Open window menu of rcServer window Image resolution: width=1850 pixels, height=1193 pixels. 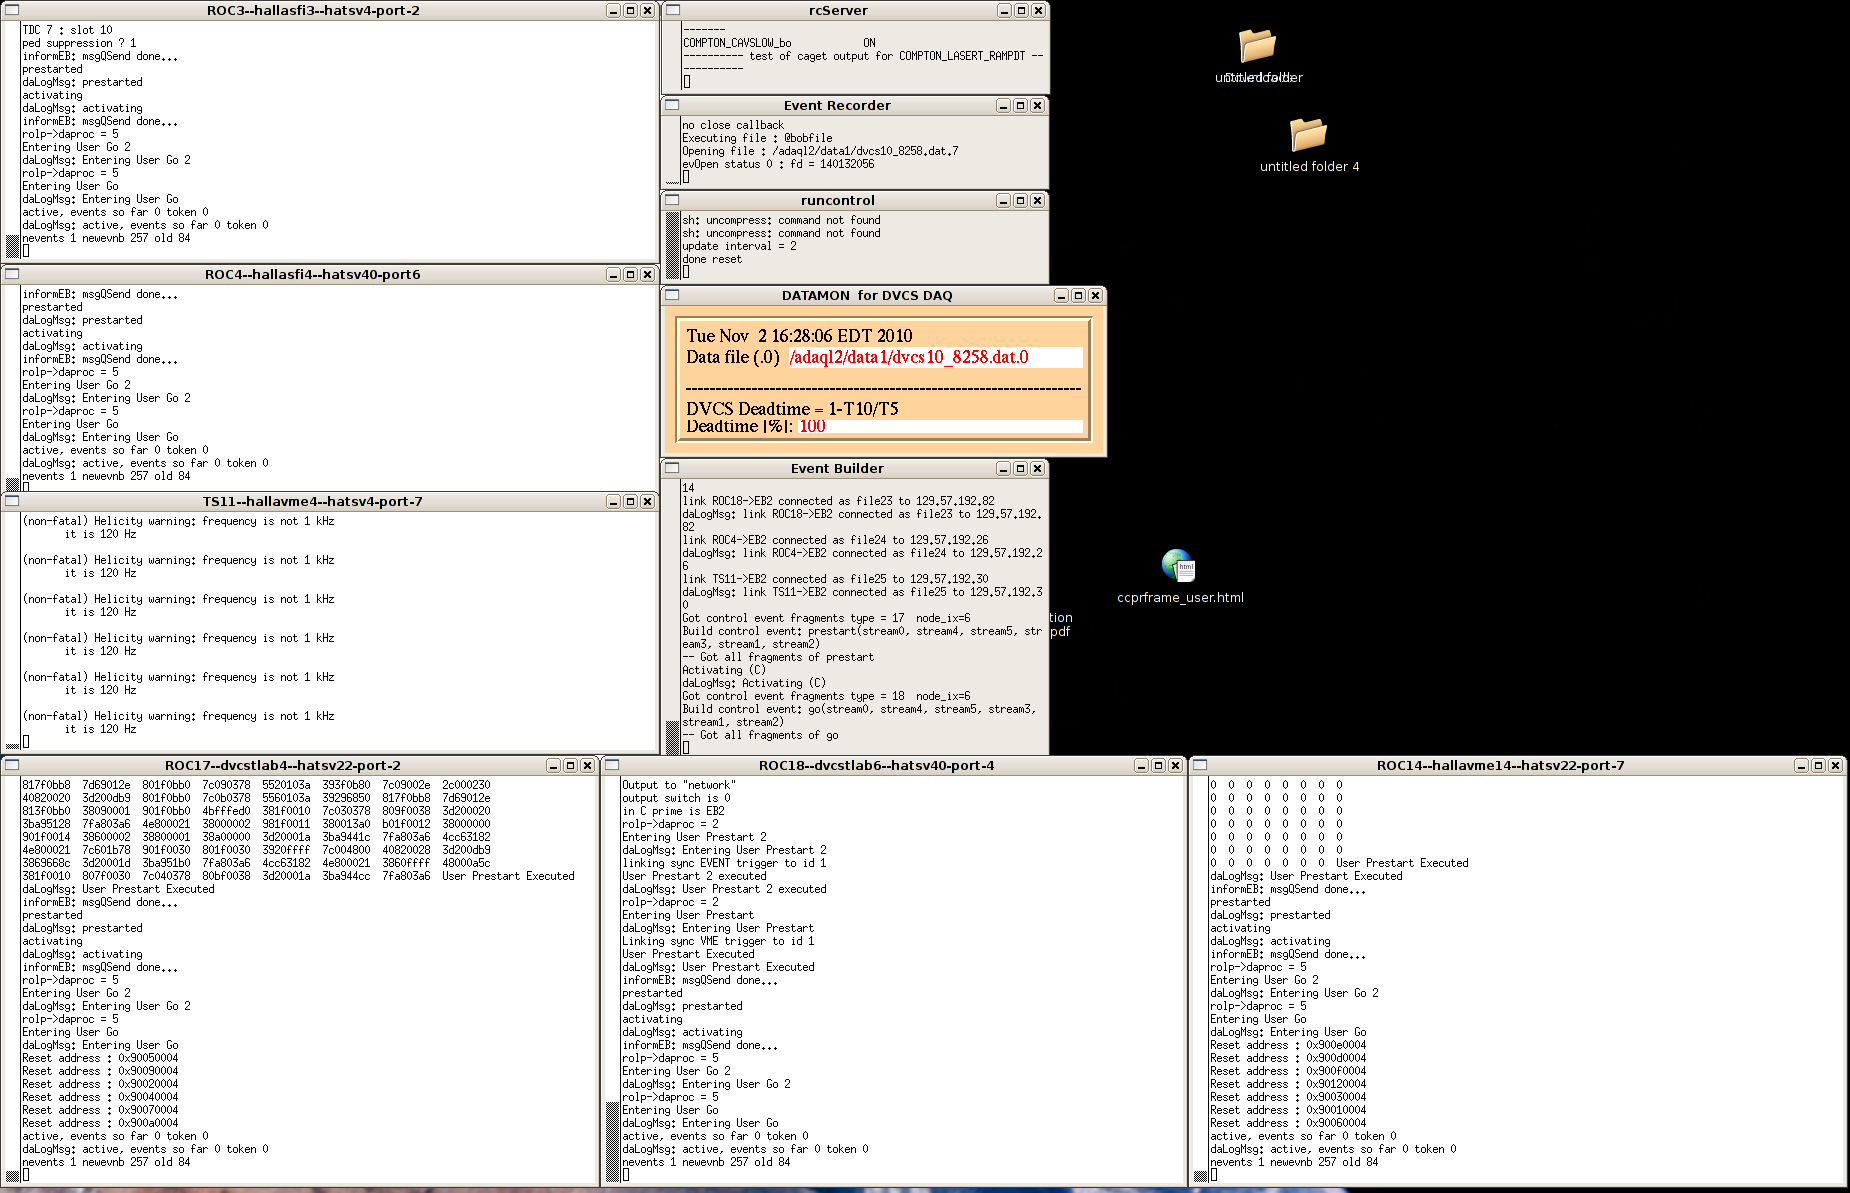(x=673, y=10)
